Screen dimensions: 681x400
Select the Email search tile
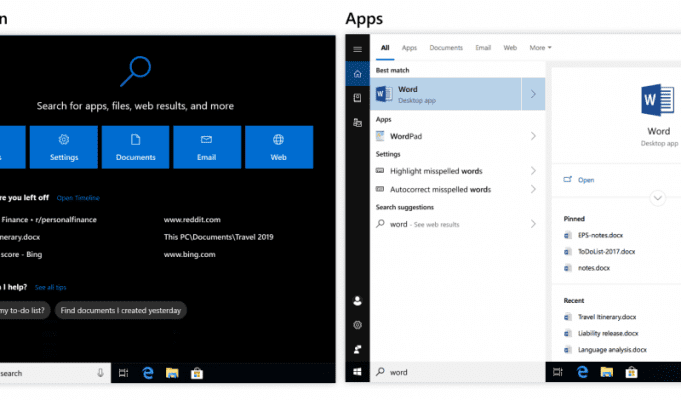click(x=207, y=147)
